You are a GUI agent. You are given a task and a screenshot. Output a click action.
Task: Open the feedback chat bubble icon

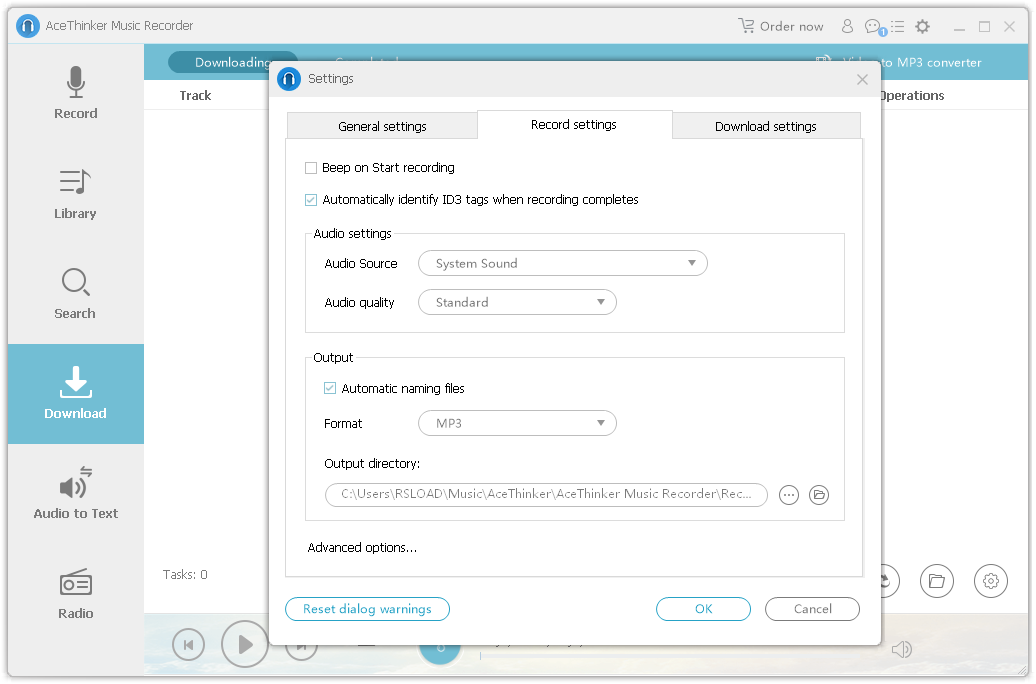click(x=874, y=27)
